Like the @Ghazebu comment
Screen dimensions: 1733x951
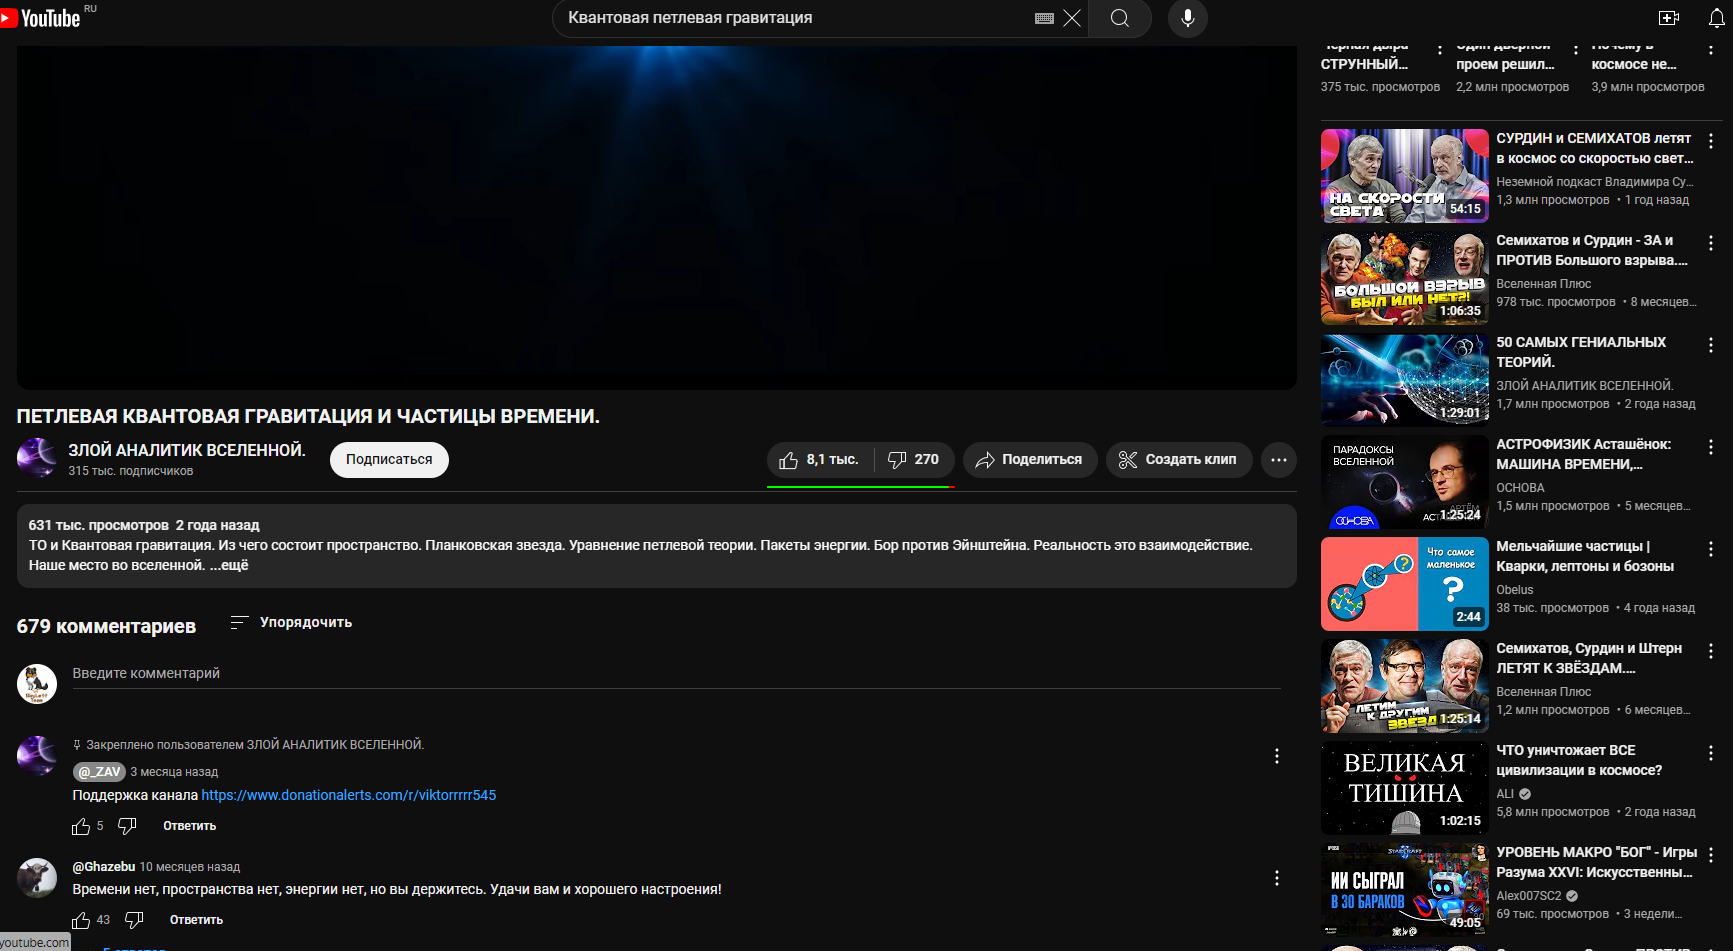click(x=81, y=920)
